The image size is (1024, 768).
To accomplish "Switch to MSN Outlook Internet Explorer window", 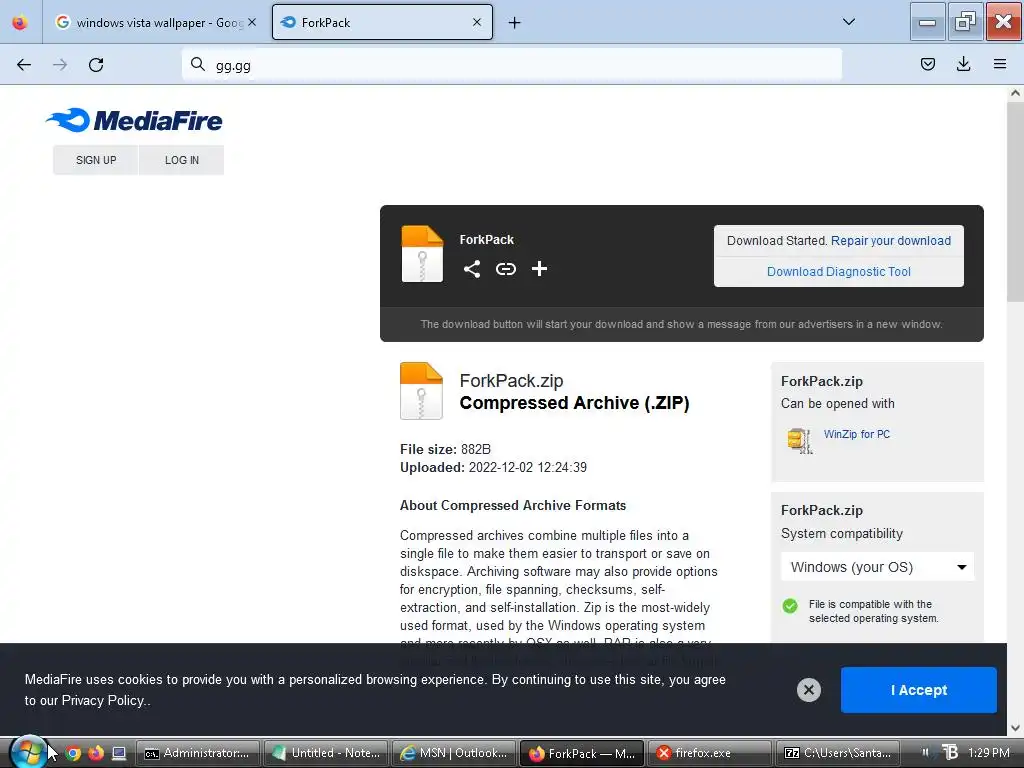I will pos(454,753).
